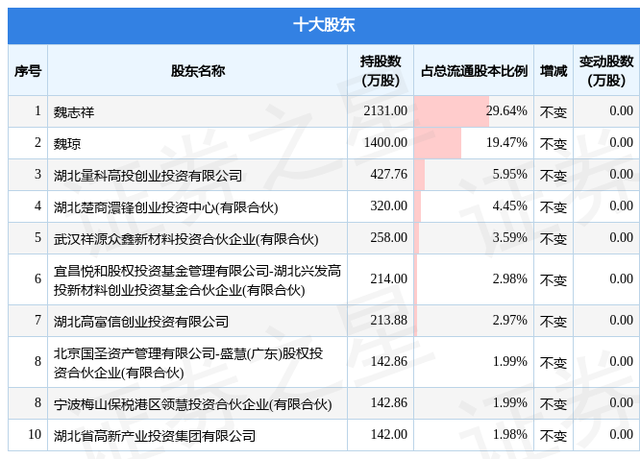Click 不变 status for 魏琼

553,143
